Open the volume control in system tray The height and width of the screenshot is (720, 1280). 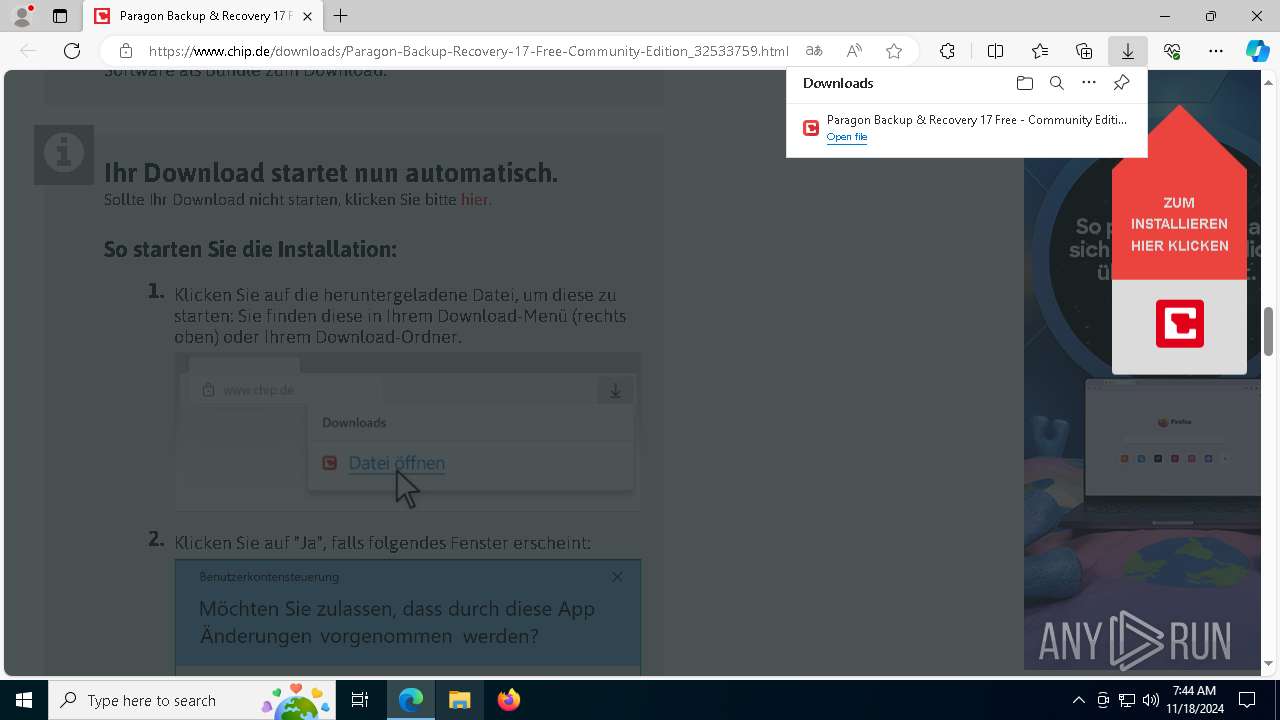click(1151, 700)
